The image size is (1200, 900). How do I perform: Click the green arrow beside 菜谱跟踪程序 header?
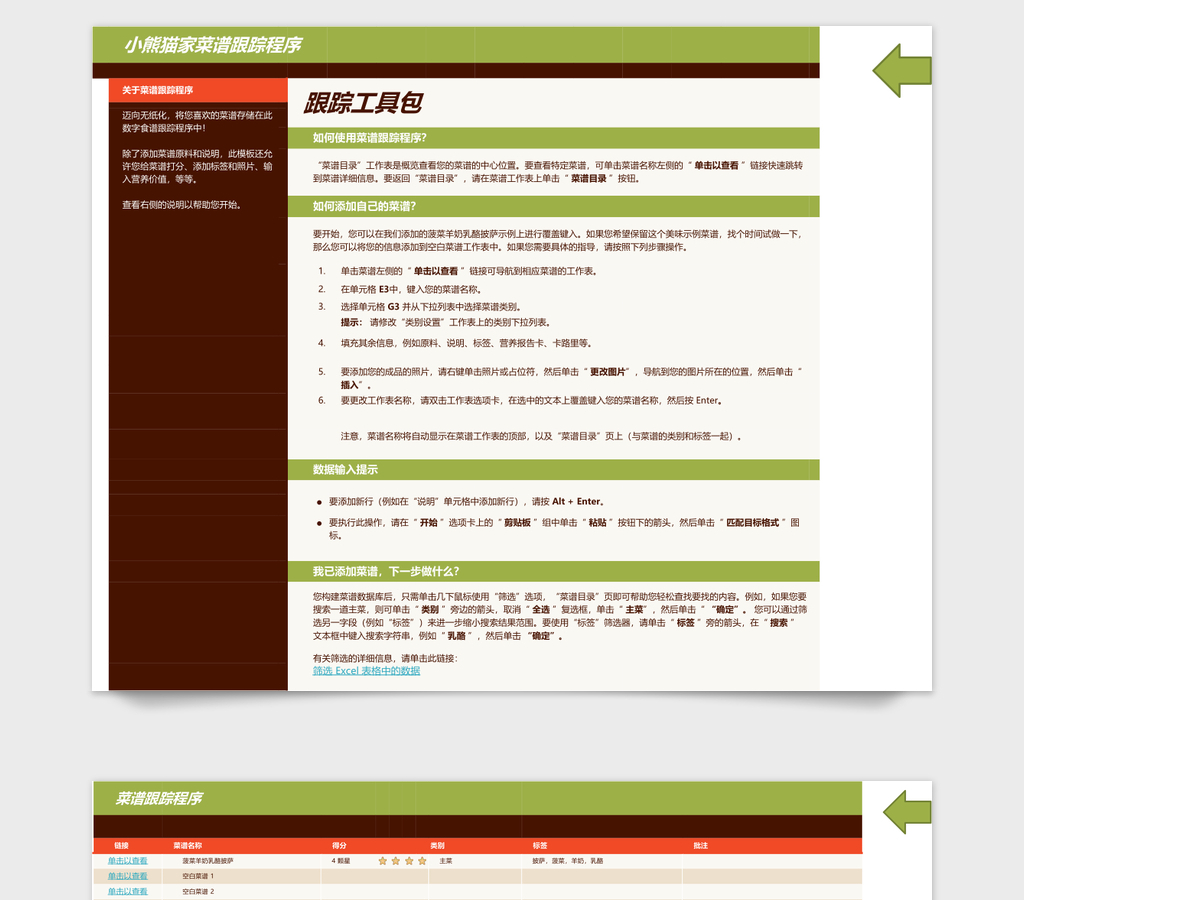pos(908,812)
